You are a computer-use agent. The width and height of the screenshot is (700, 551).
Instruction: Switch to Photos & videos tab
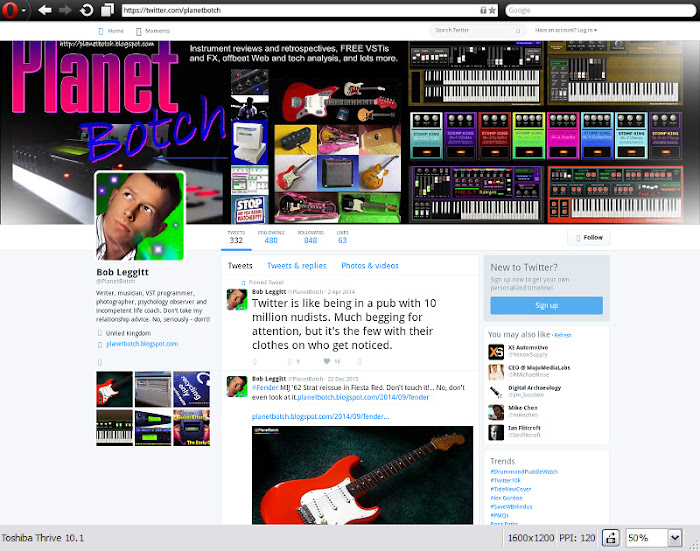370,266
